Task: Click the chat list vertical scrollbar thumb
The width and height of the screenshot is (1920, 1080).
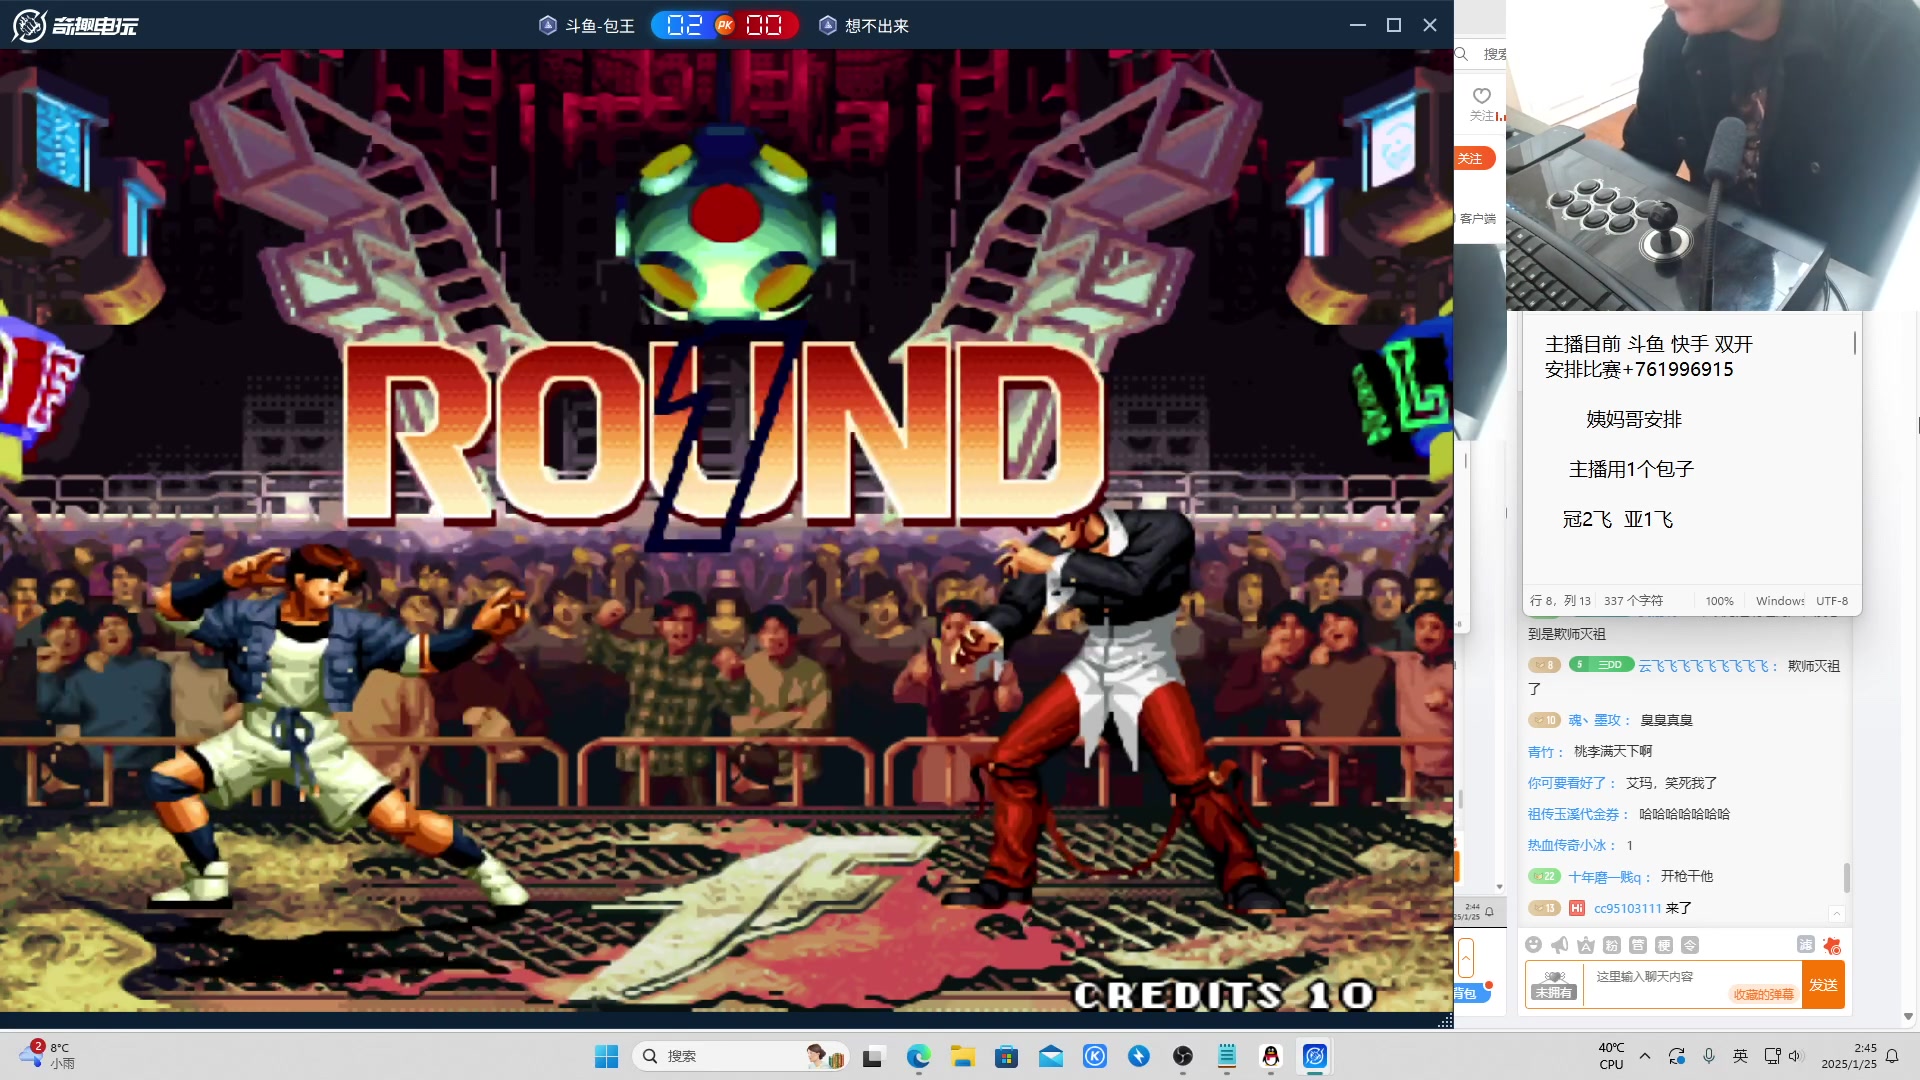Action: [1846, 878]
